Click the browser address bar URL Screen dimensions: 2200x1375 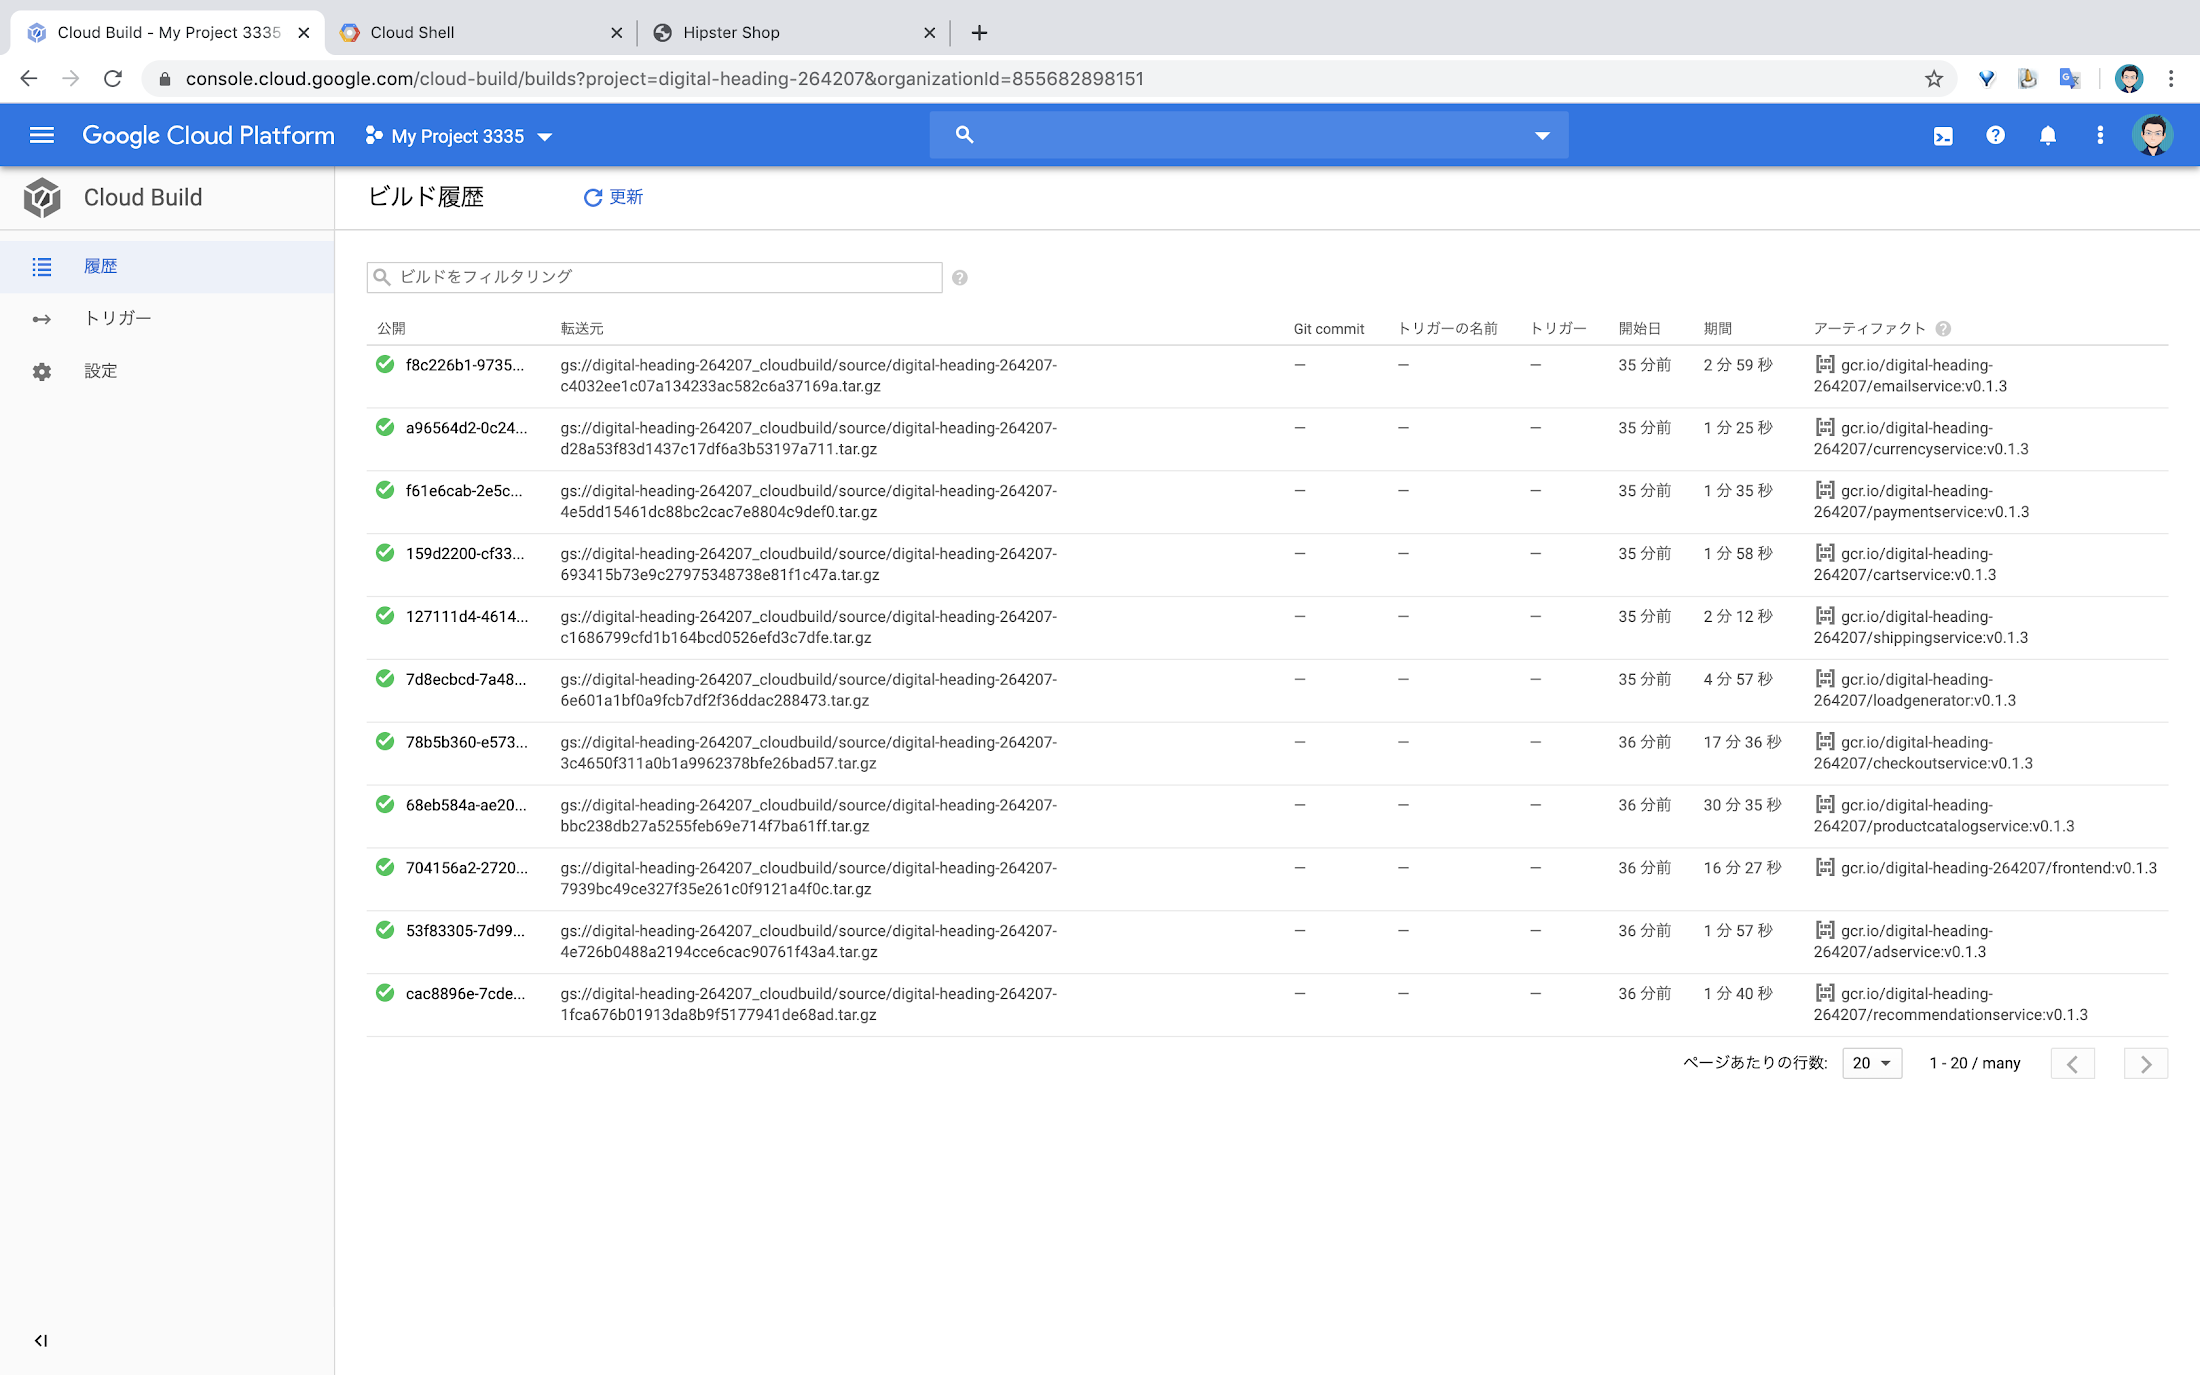point(664,79)
